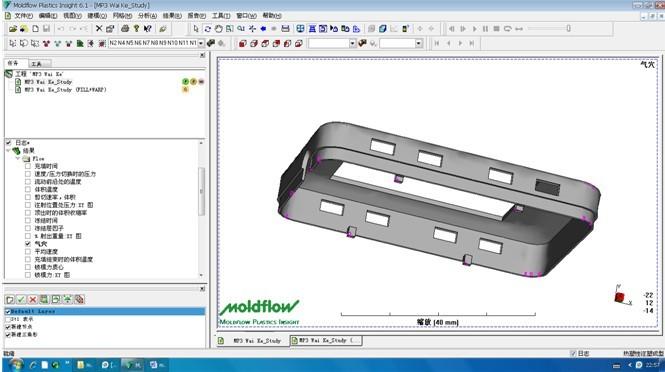This screenshot has height=372, width=665.
Task: Open the 网格 menu
Action: coord(122,16)
